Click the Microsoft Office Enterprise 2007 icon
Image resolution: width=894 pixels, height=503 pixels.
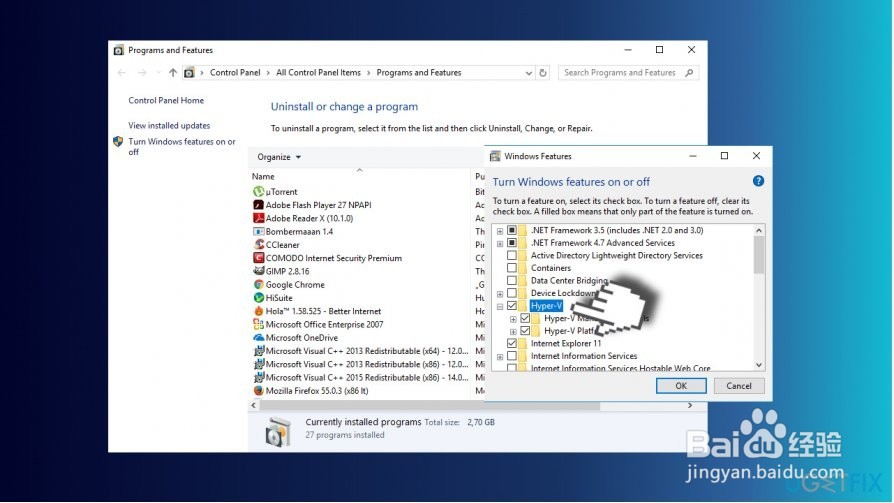[x=258, y=324]
